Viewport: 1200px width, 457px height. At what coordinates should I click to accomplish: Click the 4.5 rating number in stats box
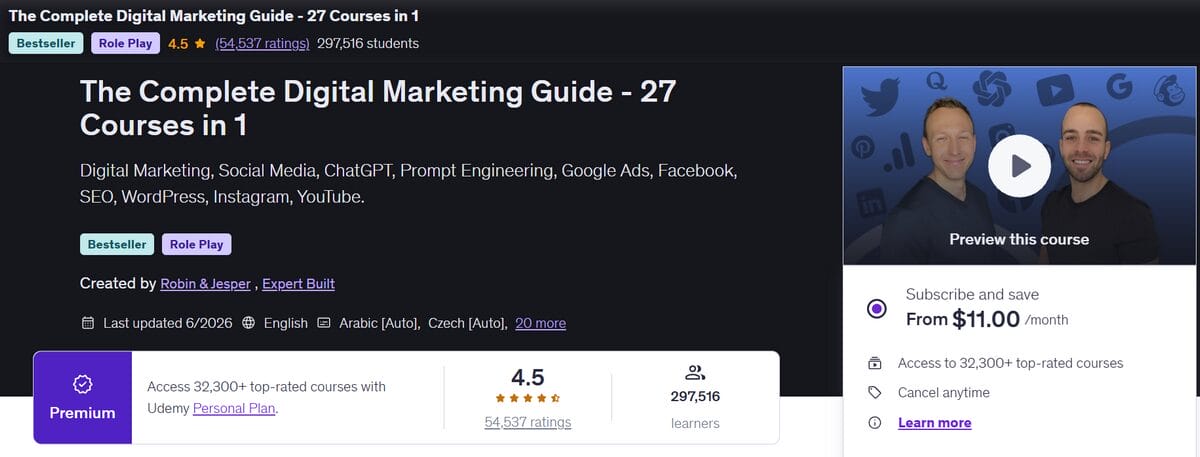(527, 377)
